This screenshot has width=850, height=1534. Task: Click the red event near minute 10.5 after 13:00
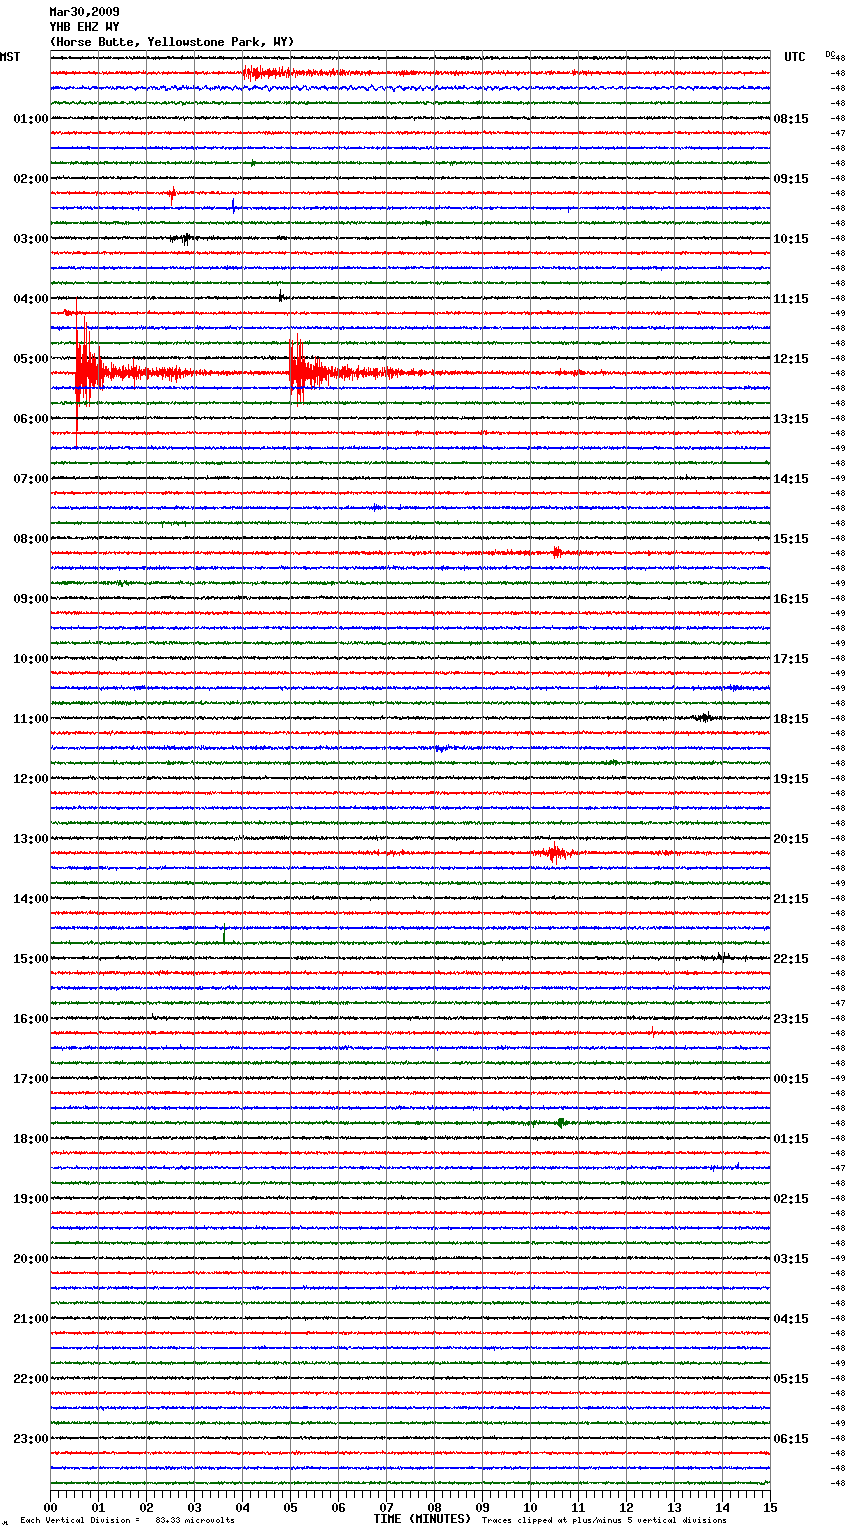553,853
